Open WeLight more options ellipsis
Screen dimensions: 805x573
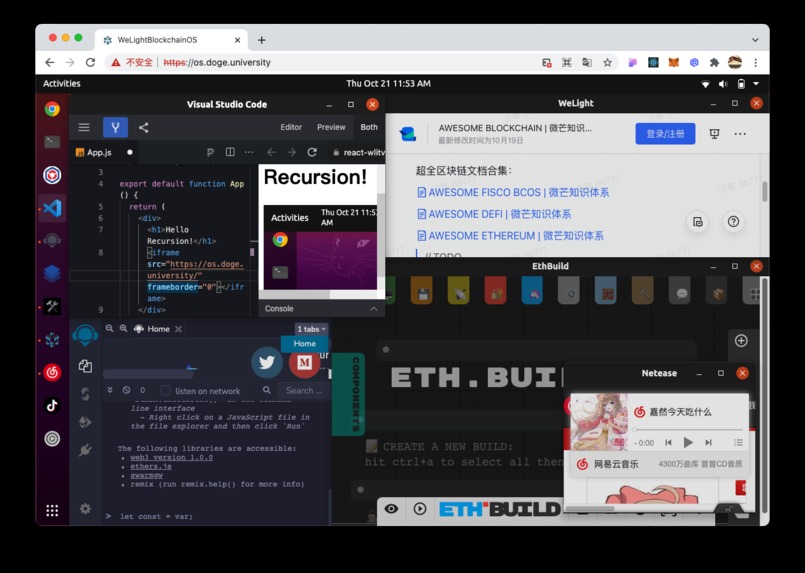[x=740, y=133]
